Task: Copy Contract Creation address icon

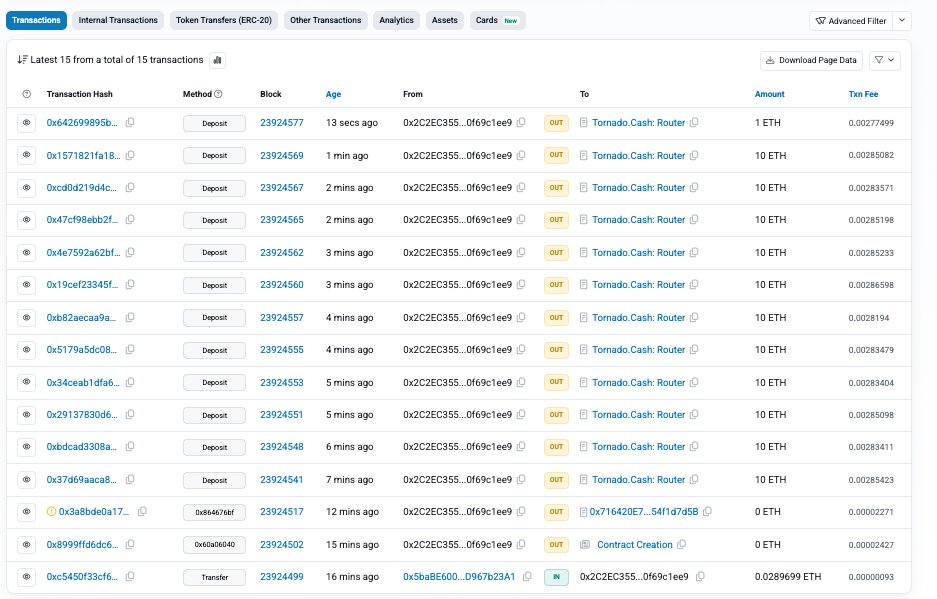Action: (682, 544)
